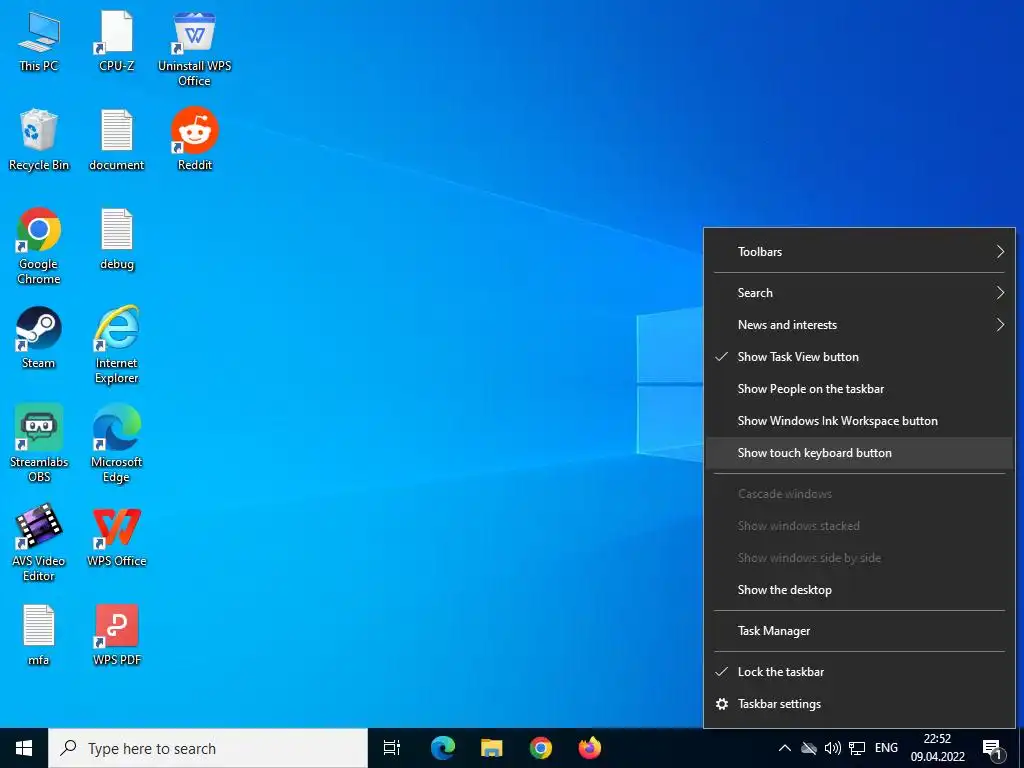
Task: Select the Uninstall WPS Office icon
Action: coord(195,48)
